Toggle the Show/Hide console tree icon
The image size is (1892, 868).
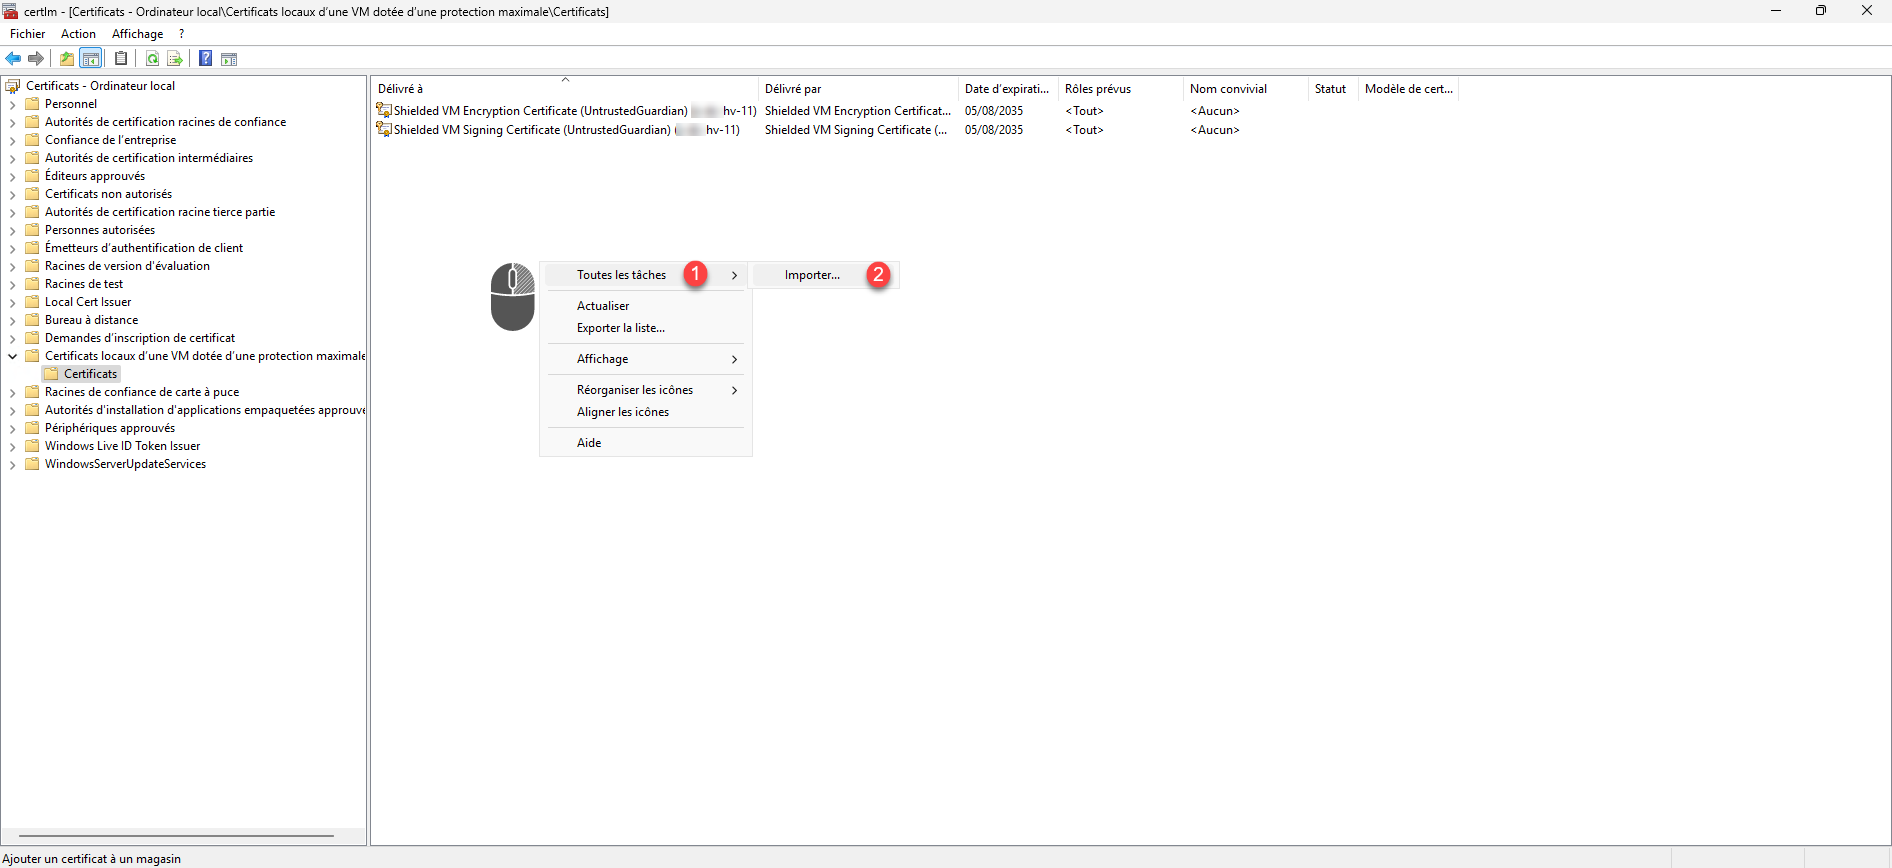[x=91, y=59]
